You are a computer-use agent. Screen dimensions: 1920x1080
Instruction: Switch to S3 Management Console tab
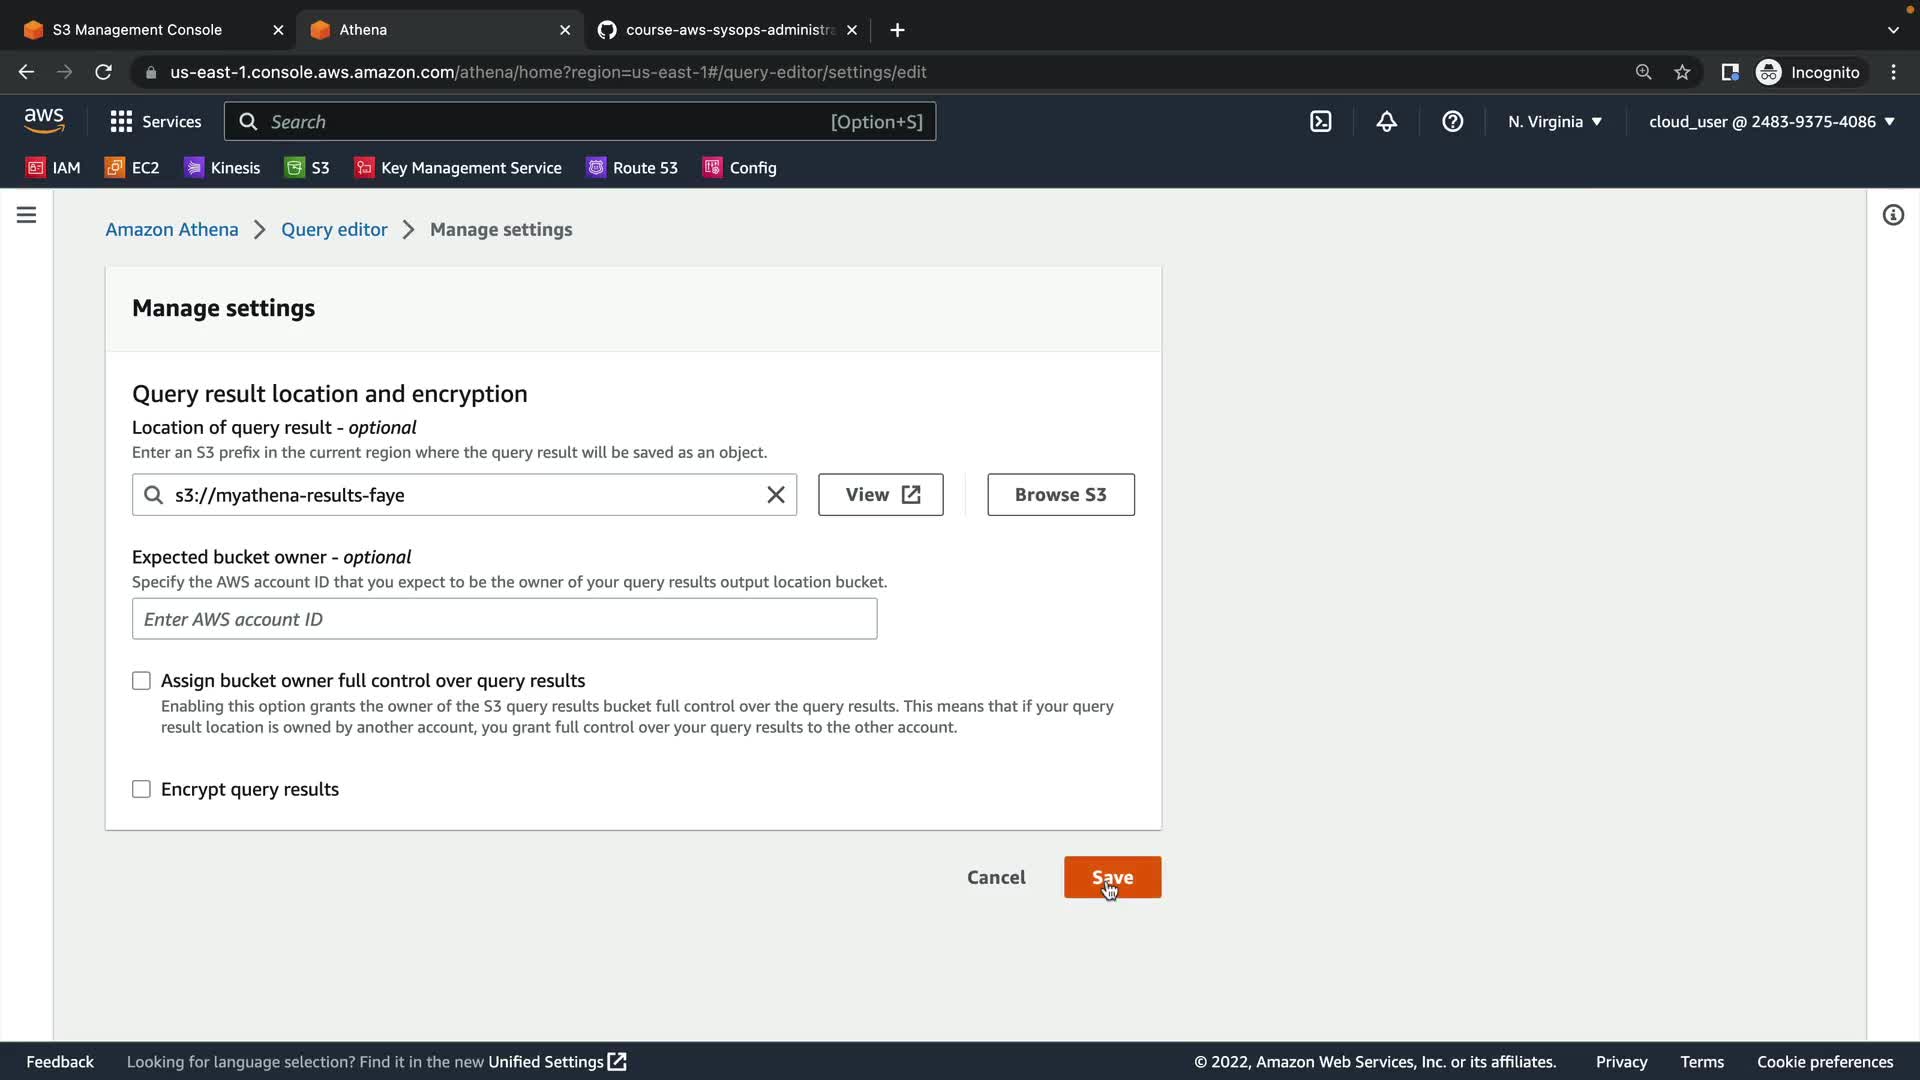137,30
